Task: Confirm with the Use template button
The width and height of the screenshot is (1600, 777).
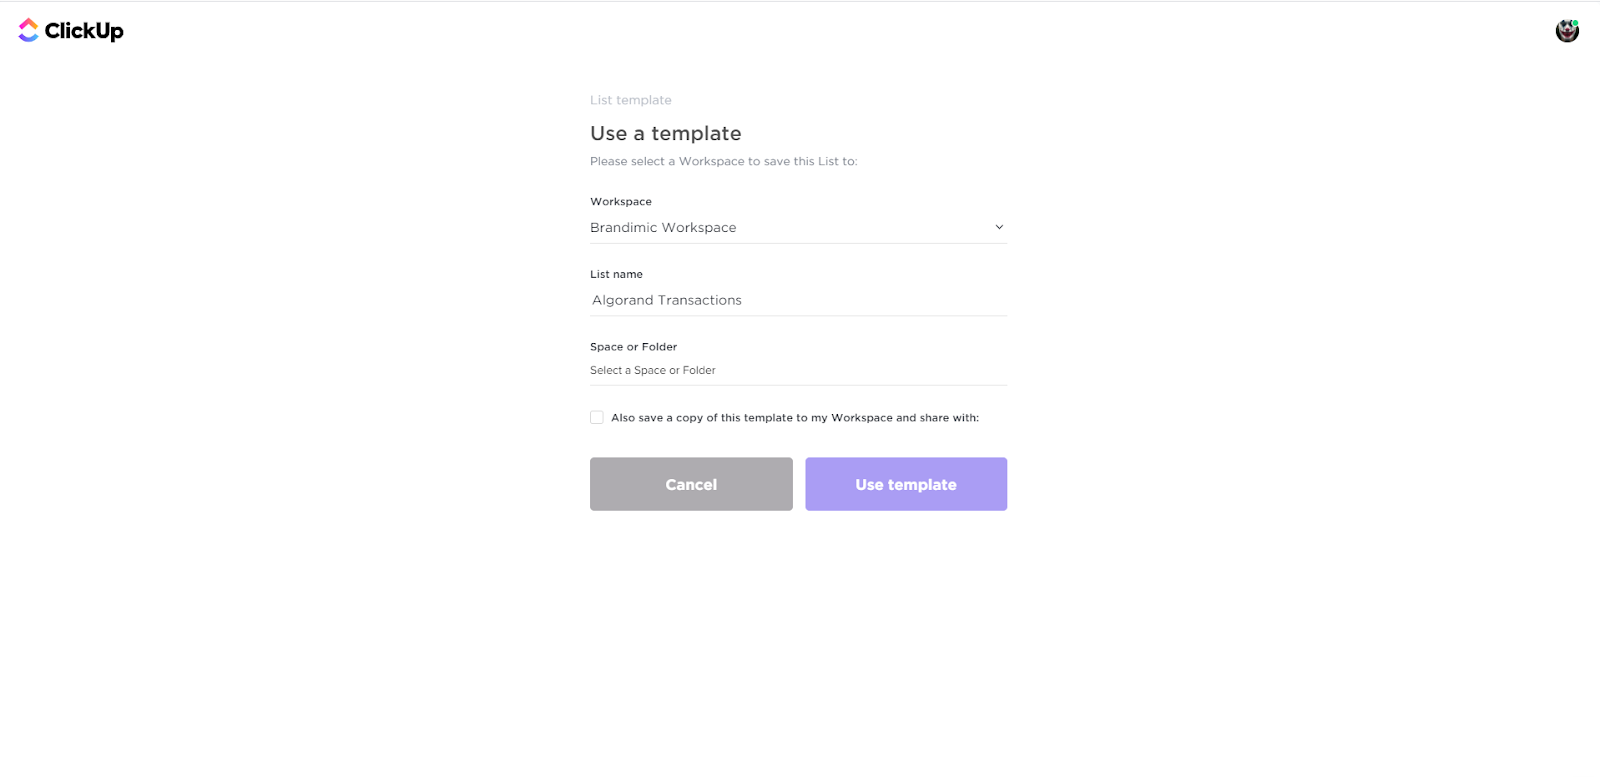Action: (906, 484)
